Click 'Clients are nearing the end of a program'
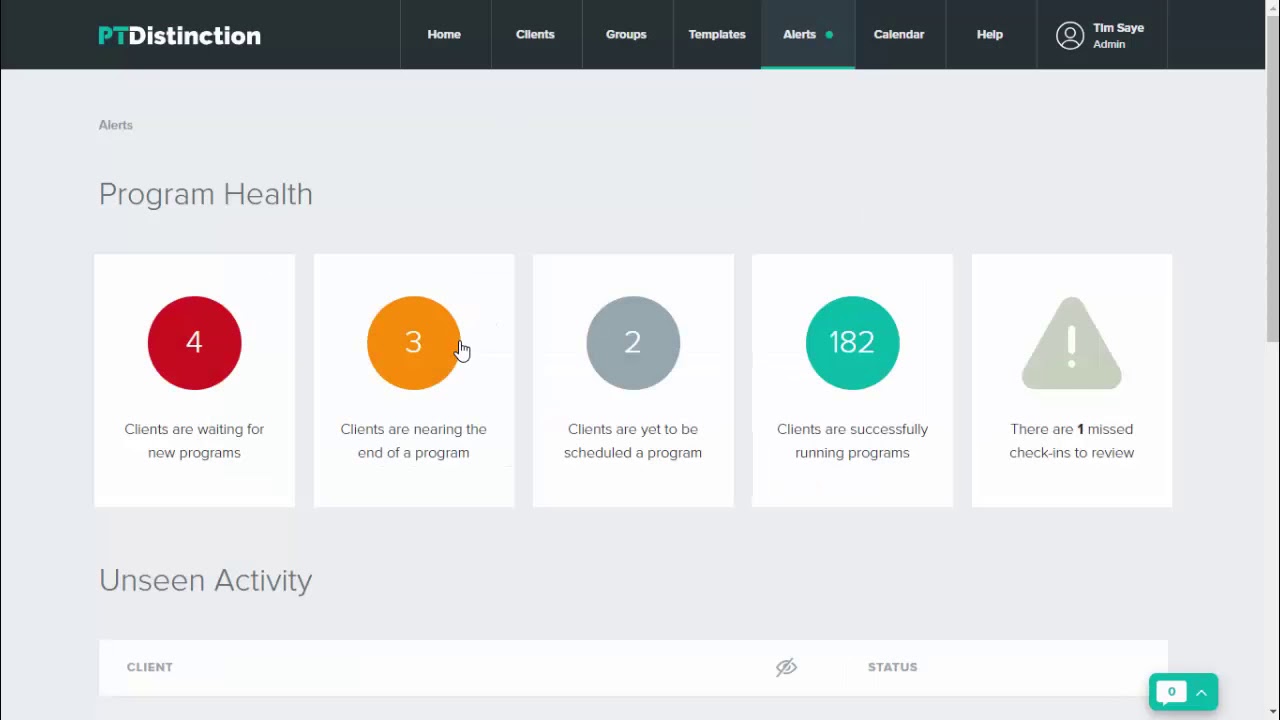 pos(413,441)
